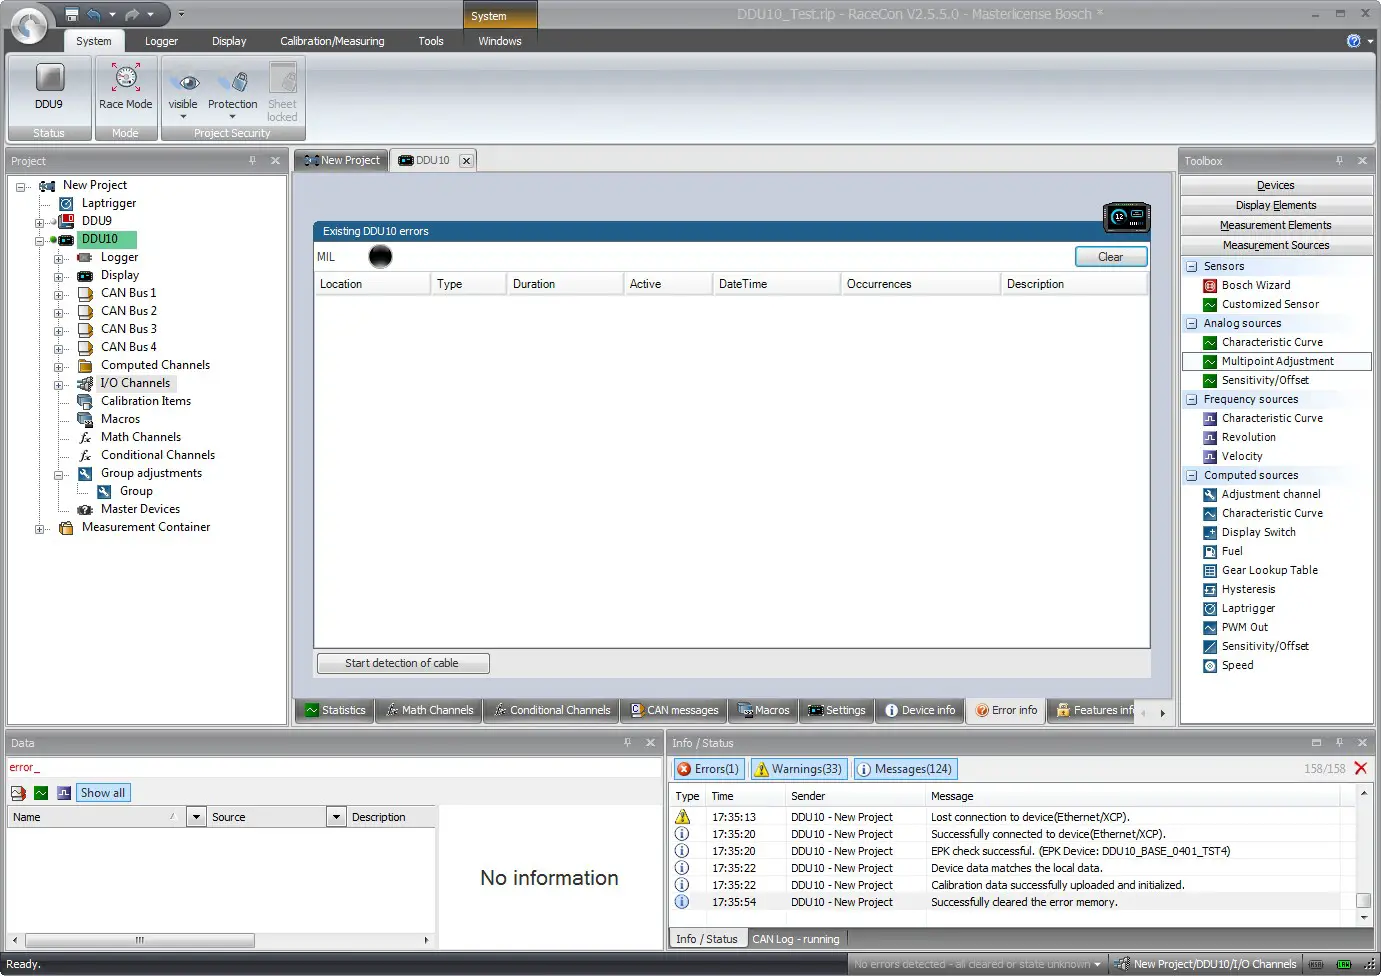This screenshot has height=976, width=1381.
Task: Choose the Revolution frequency source icon
Action: click(x=1210, y=438)
